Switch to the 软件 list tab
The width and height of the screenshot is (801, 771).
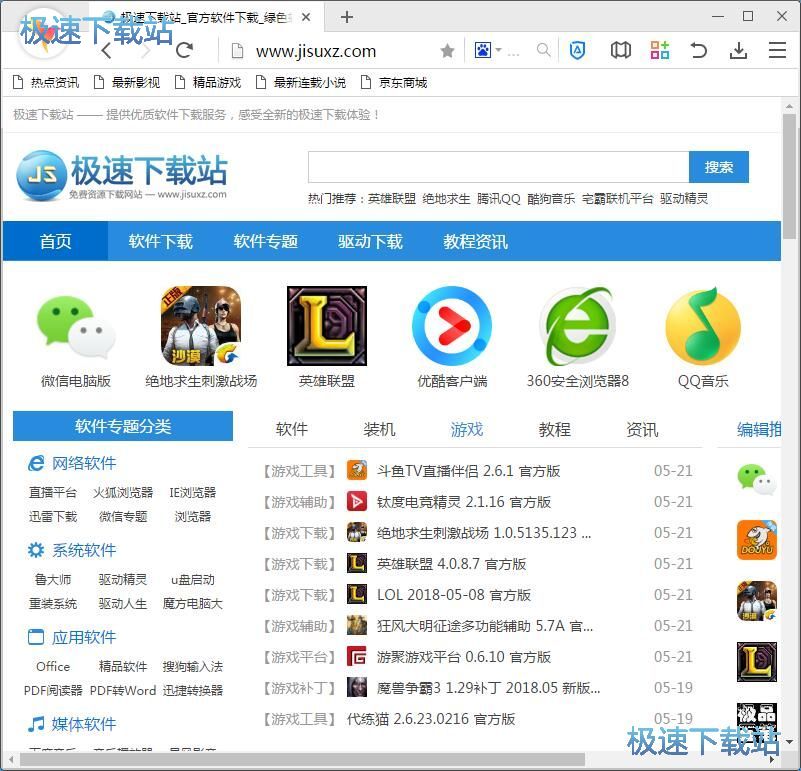[292, 429]
